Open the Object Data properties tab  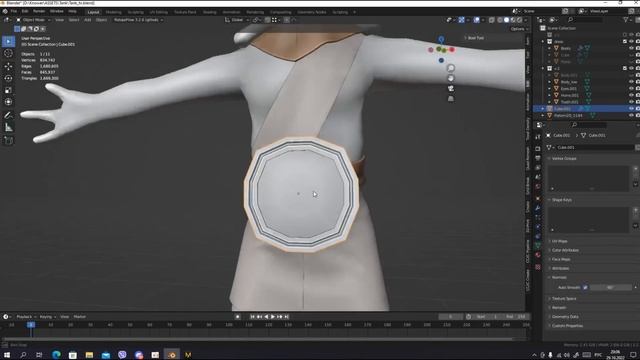tap(538, 246)
